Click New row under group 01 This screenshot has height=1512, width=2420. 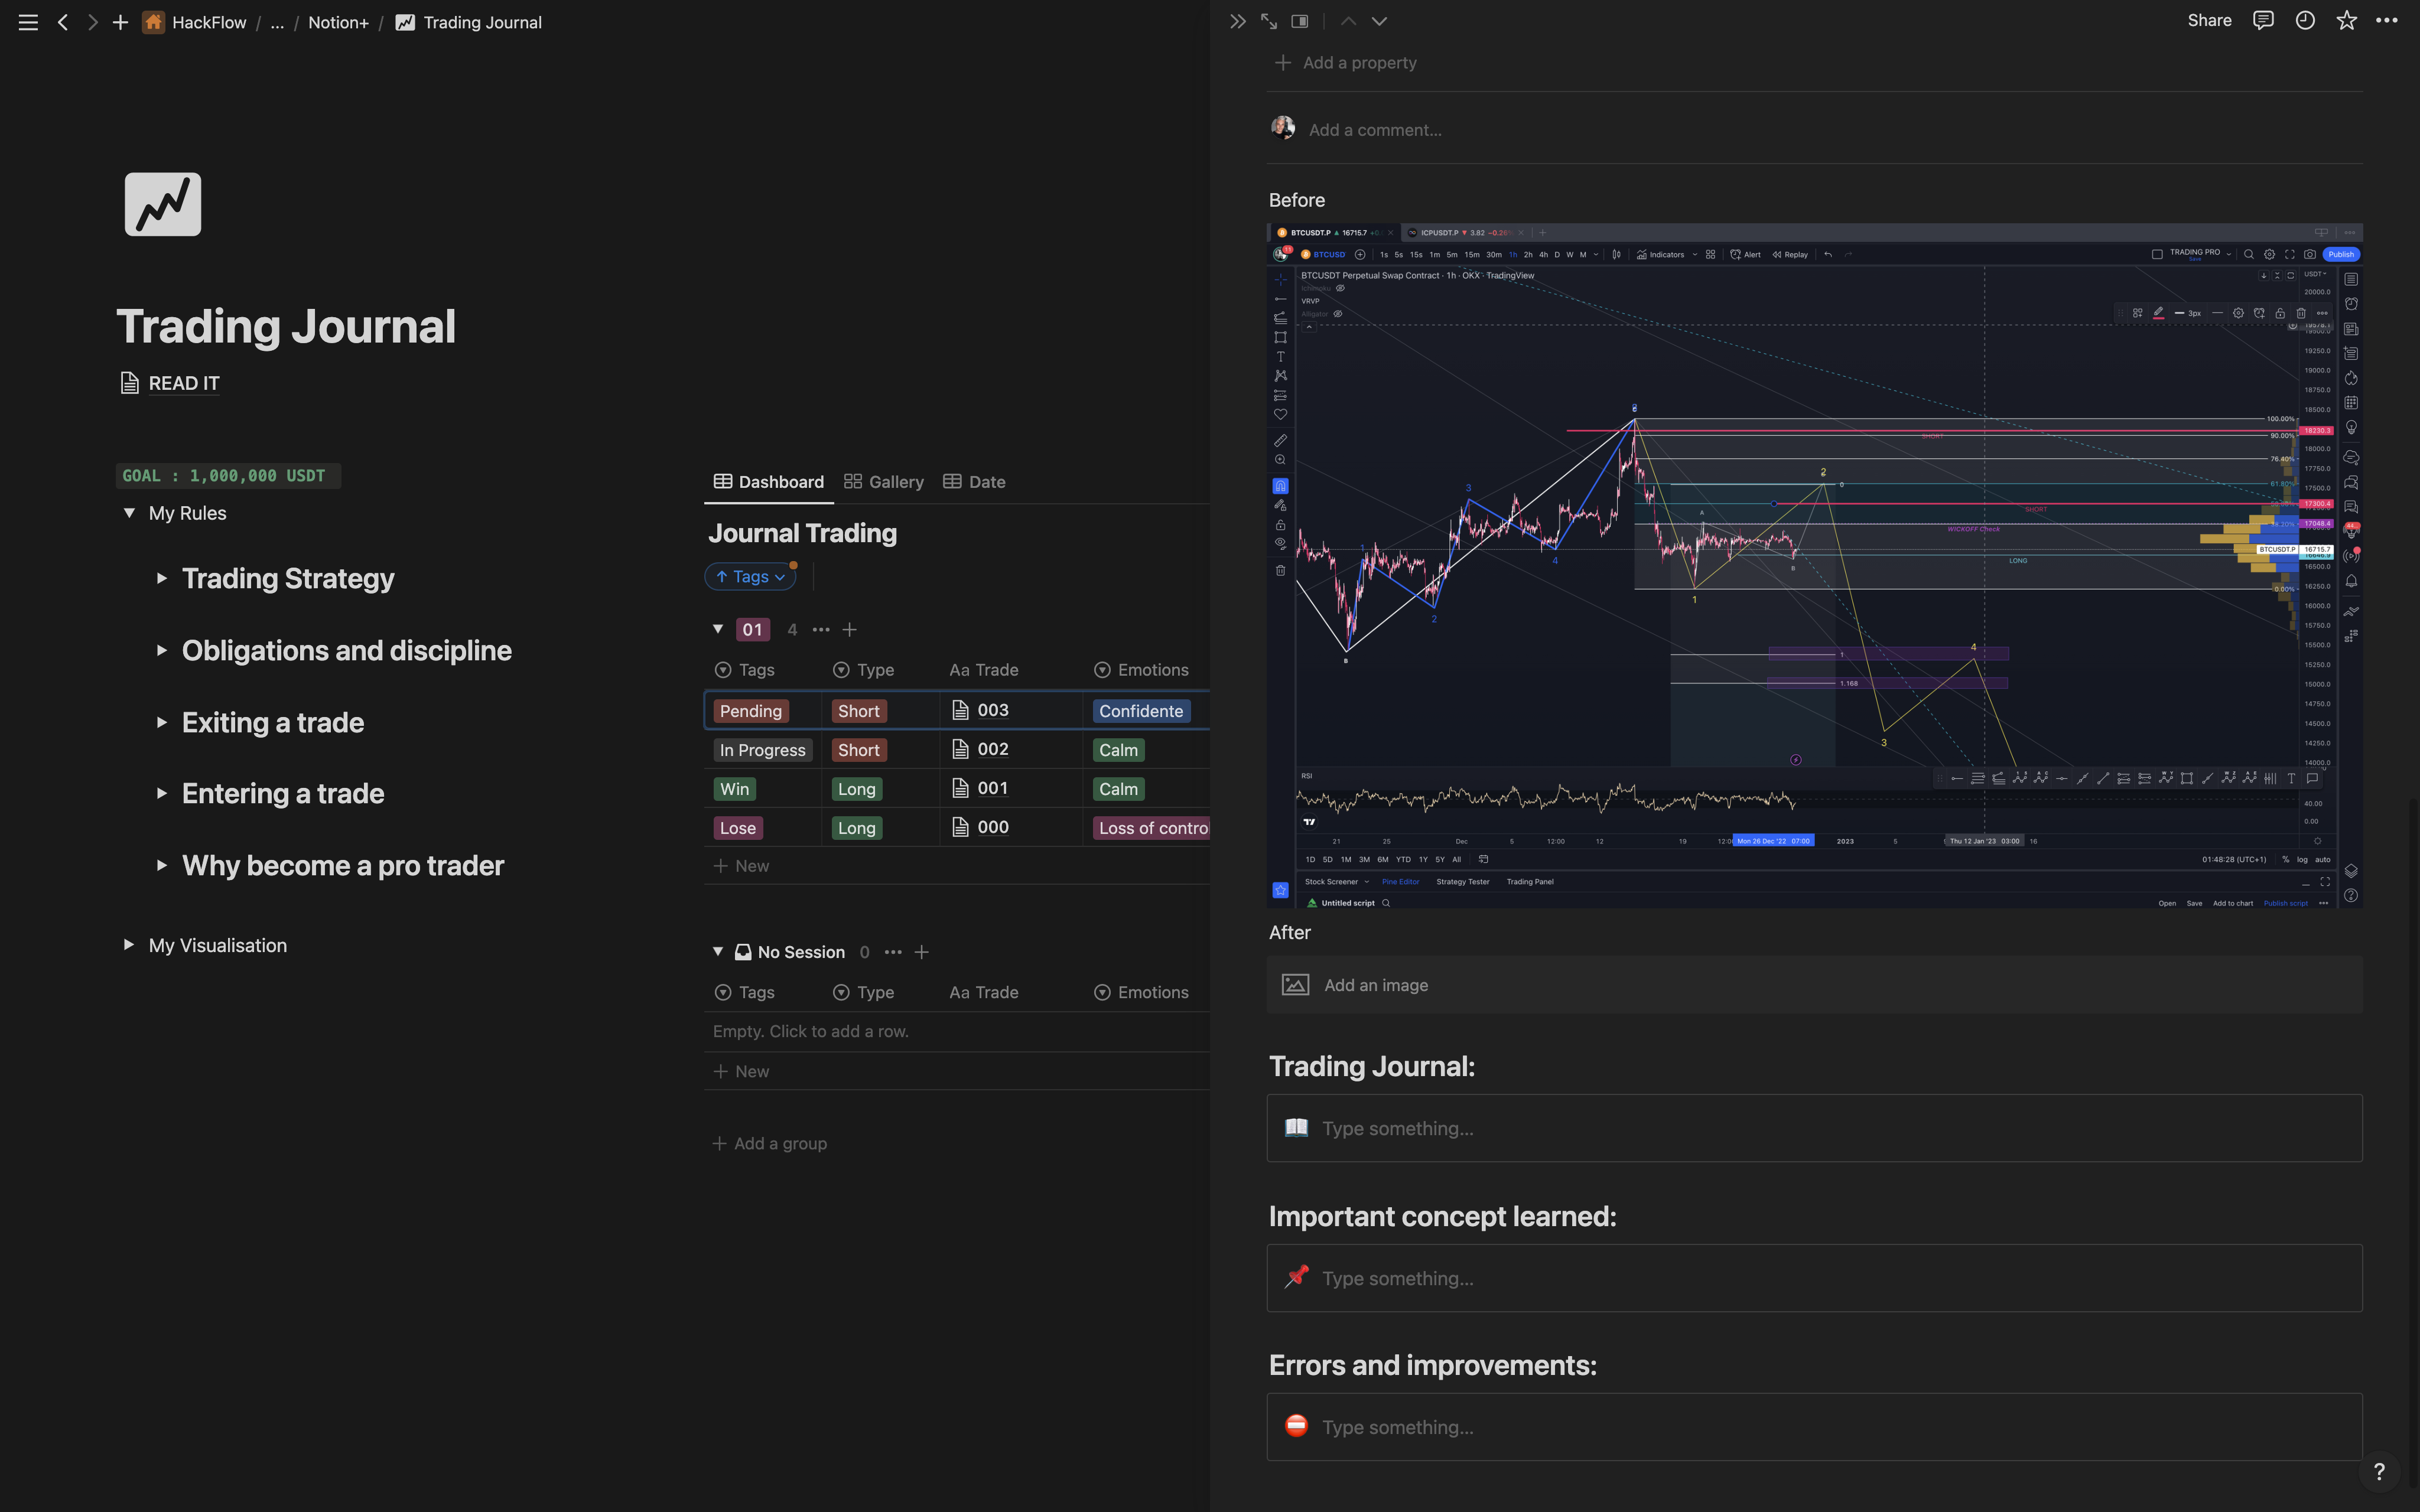tap(742, 866)
